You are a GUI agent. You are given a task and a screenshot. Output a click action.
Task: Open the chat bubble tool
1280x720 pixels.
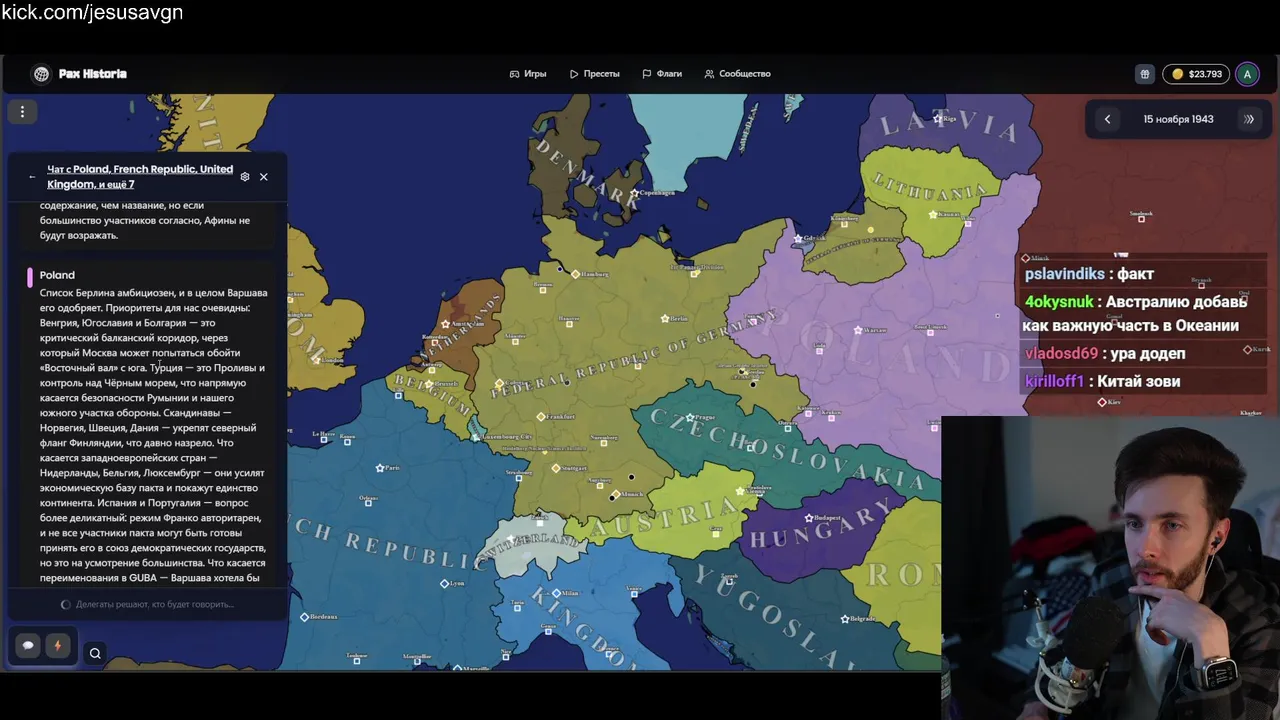(x=28, y=646)
